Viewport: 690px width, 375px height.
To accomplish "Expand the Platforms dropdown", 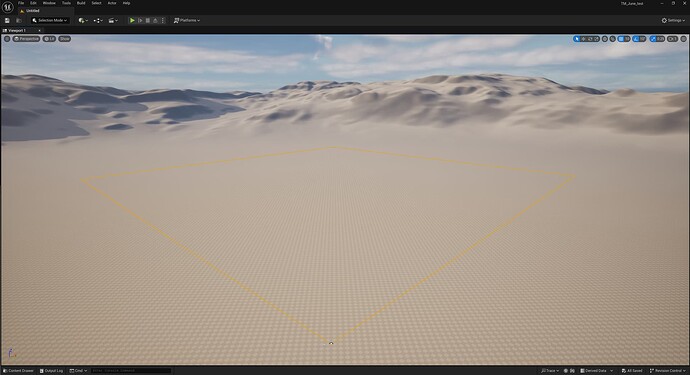I will (187, 20).
